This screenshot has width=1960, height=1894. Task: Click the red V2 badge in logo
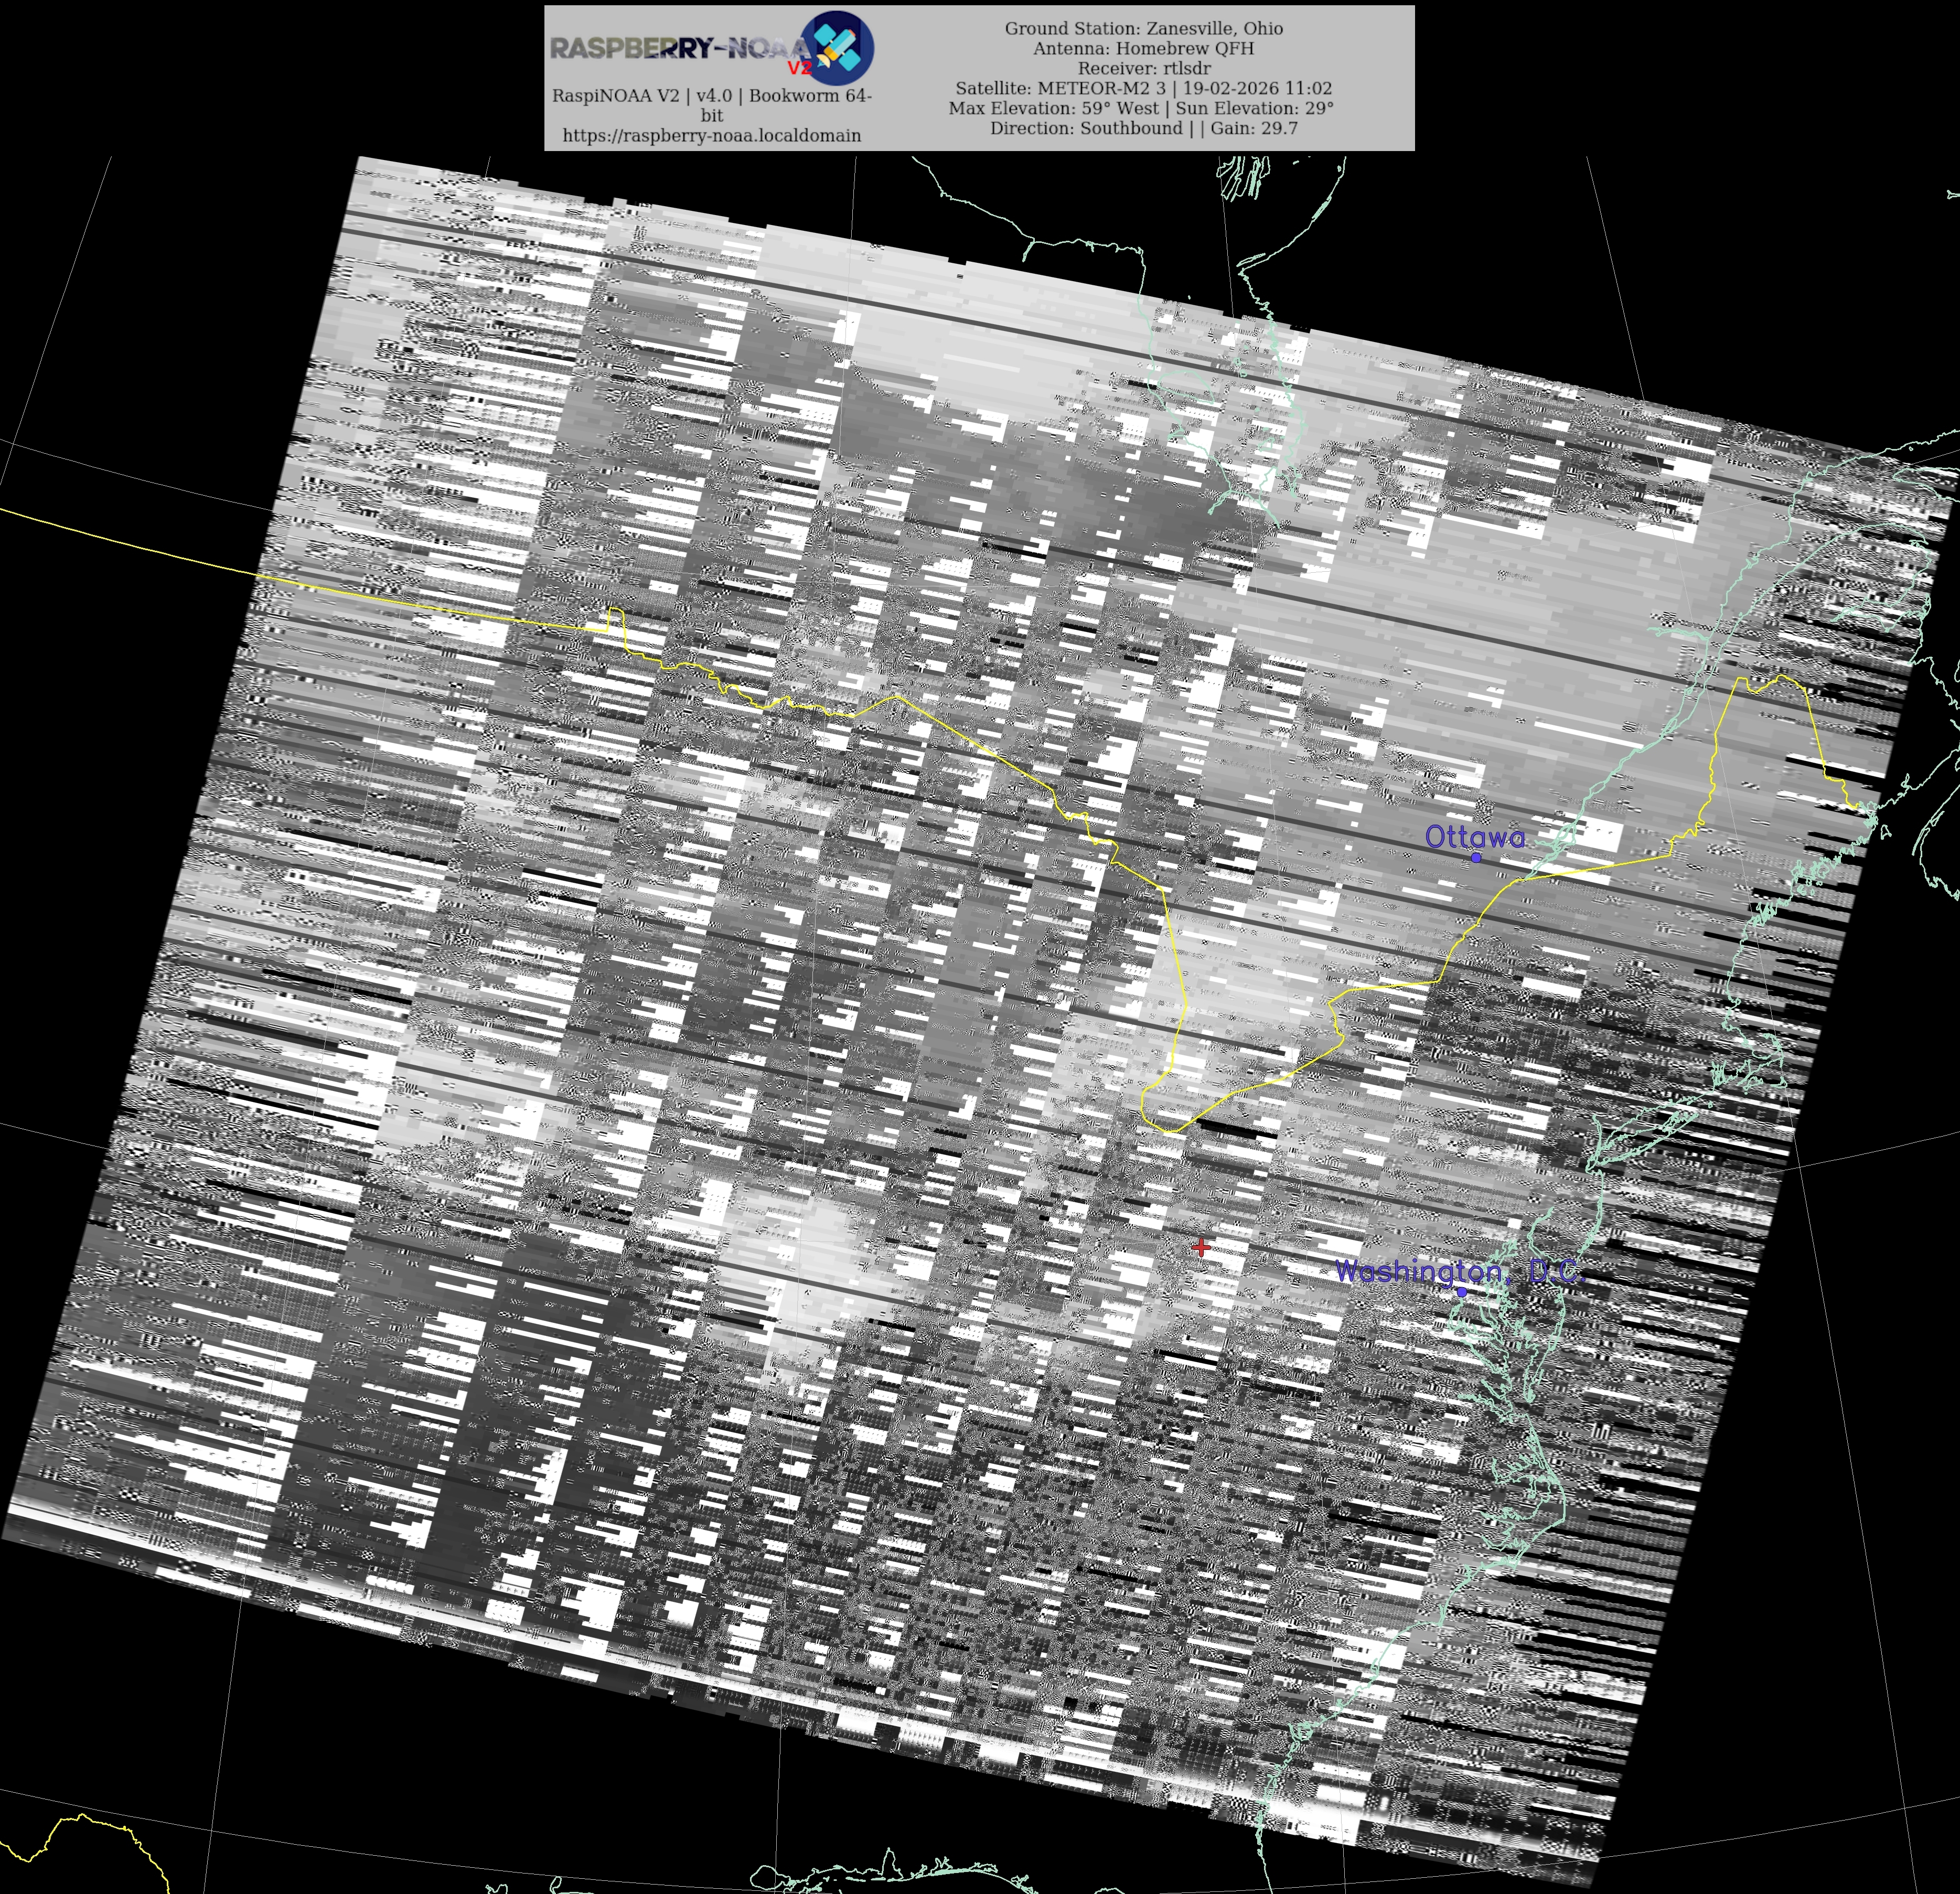click(x=799, y=68)
